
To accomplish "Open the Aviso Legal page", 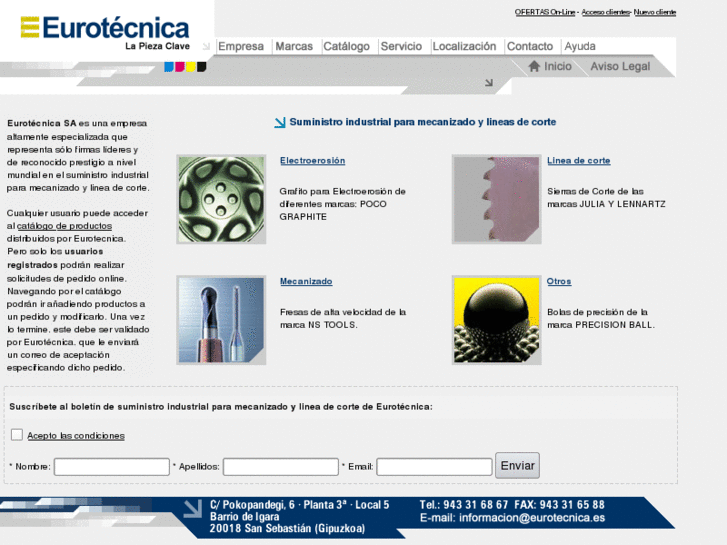I will 620,66.
